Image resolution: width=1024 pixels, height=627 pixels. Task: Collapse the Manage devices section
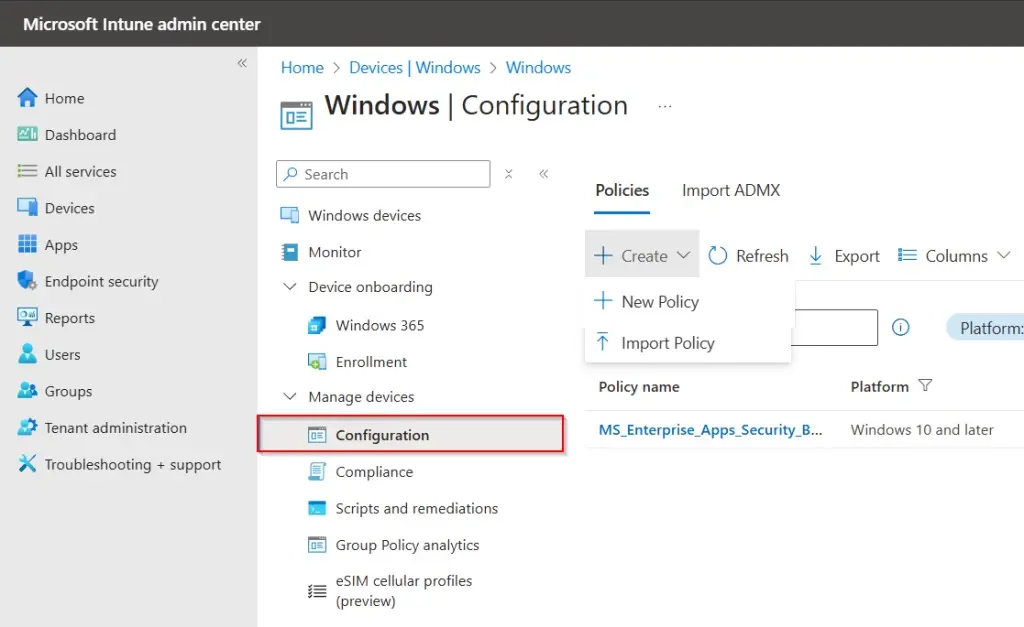click(290, 397)
